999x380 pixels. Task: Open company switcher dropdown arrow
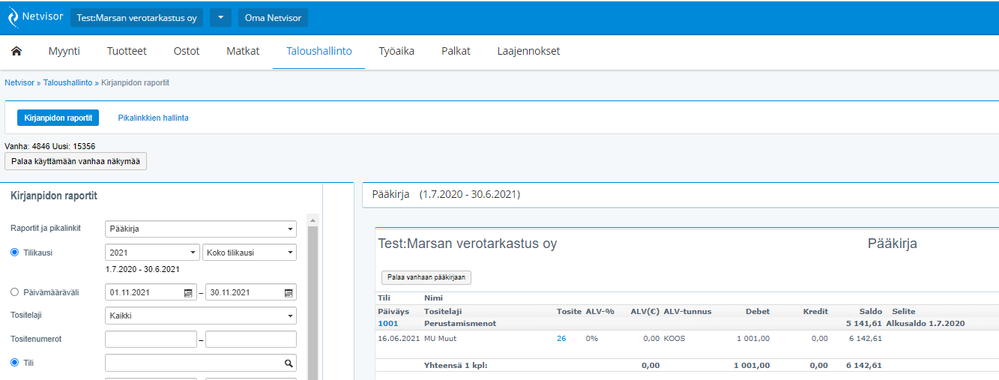(220, 18)
